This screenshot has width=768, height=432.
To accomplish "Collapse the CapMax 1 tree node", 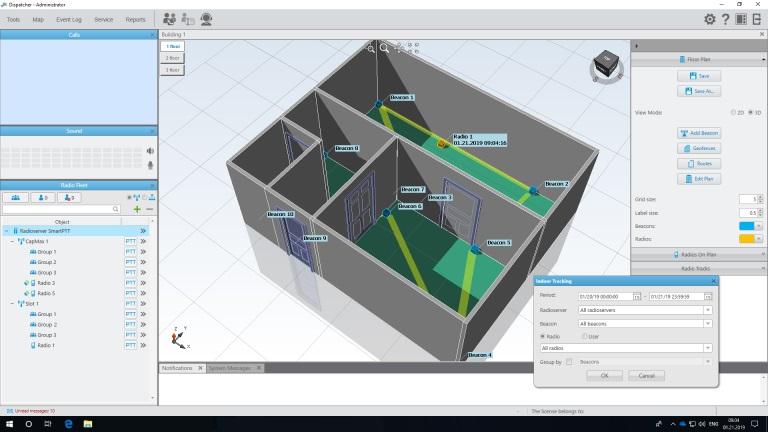I will pyautogui.click(x=13, y=241).
